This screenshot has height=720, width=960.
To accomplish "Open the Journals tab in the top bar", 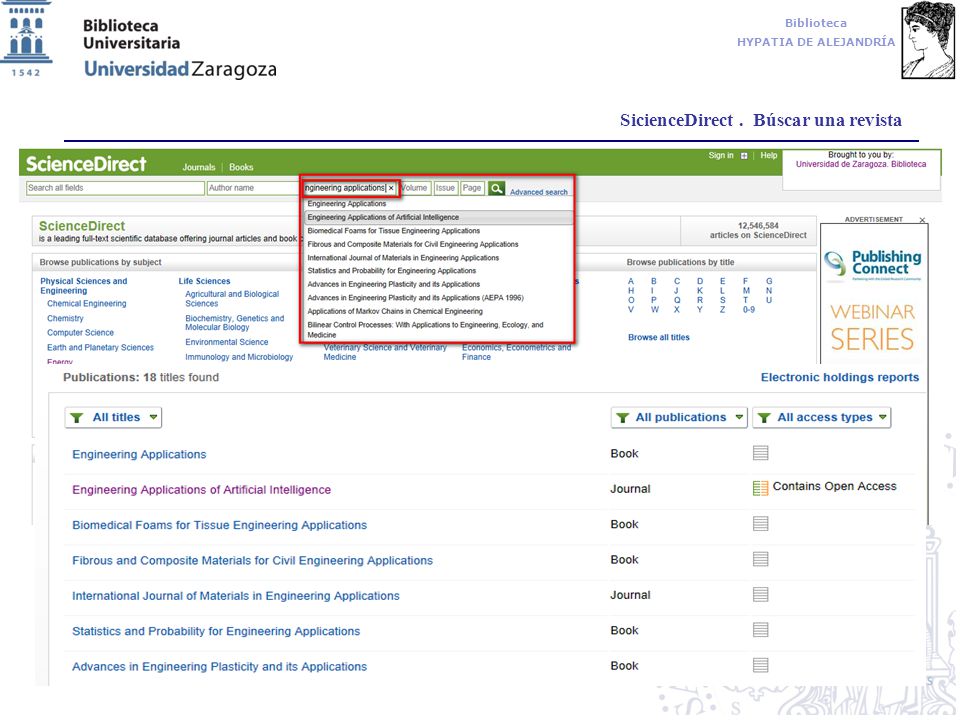I will click(199, 167).
